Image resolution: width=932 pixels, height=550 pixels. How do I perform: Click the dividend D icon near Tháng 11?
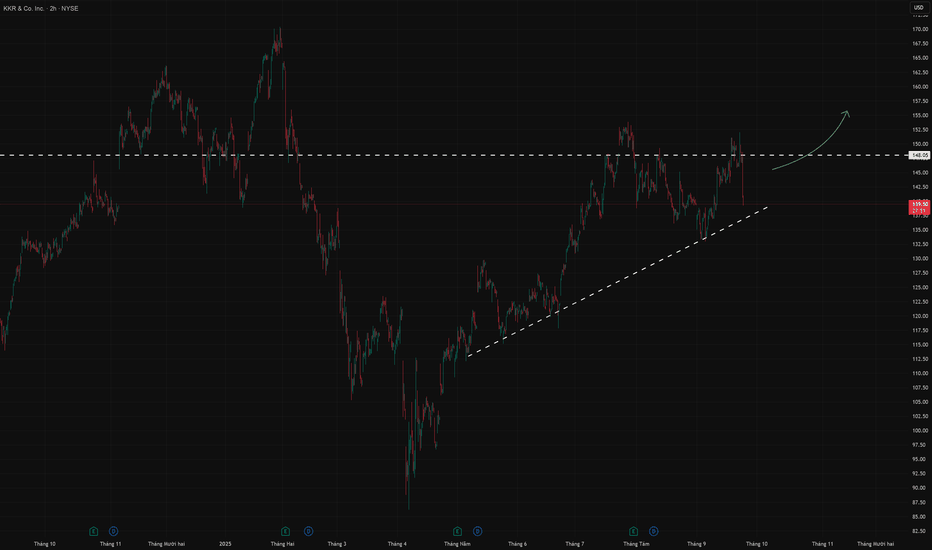(x=114, y=531)
